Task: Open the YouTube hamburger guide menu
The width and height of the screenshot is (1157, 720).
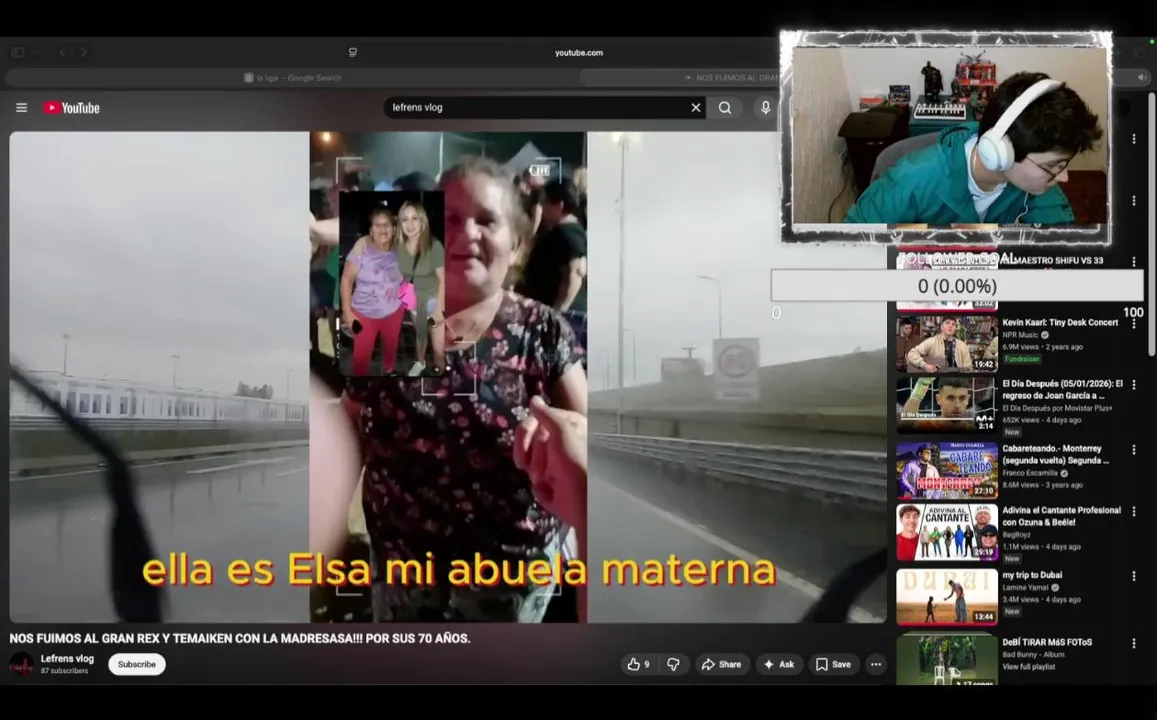Action: (x=21, y=108)
